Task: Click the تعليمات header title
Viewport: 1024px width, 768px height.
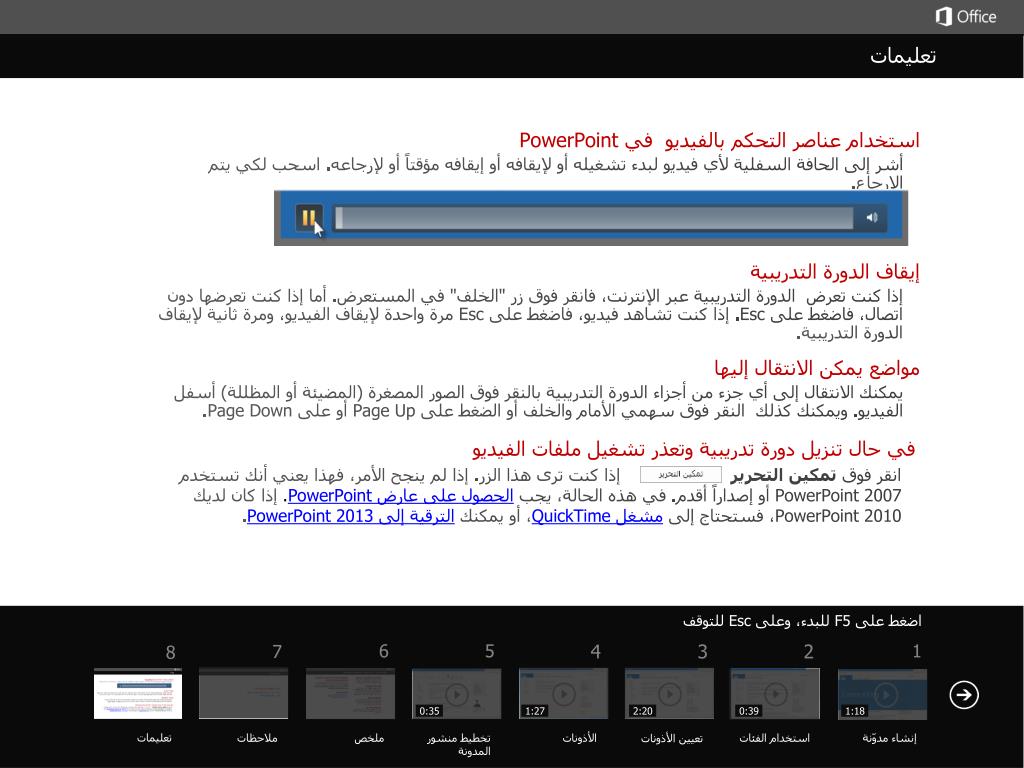Action: 903,56
